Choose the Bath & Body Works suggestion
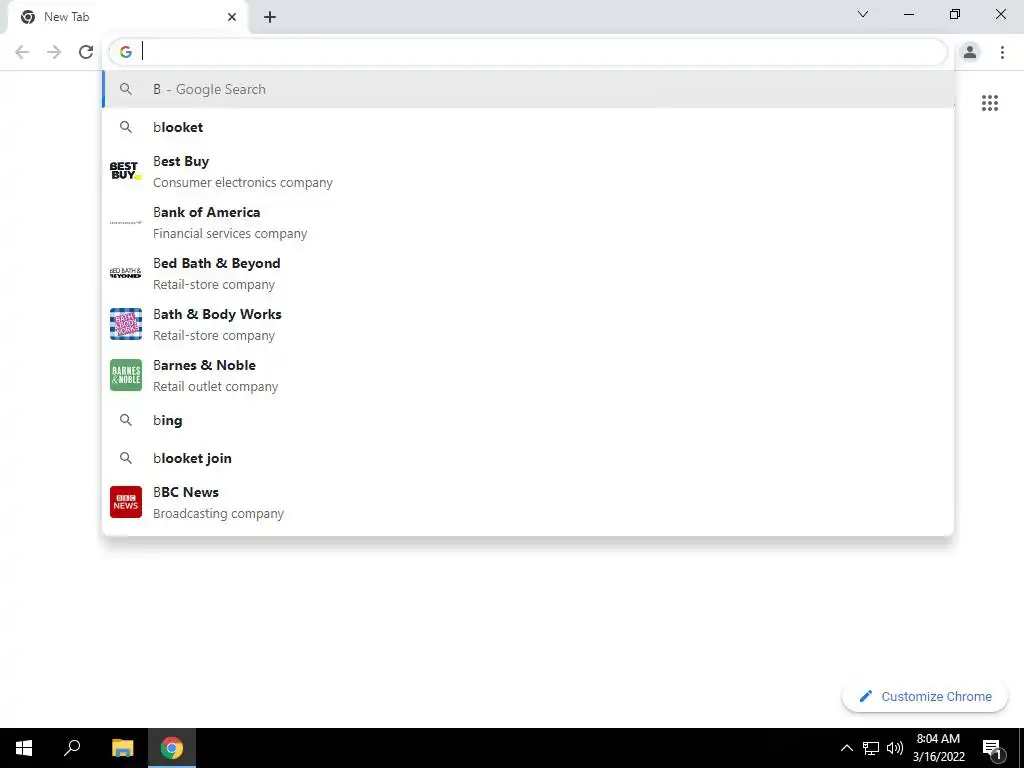Screen dimensions: 1024x768 click(x=528, y=324)
